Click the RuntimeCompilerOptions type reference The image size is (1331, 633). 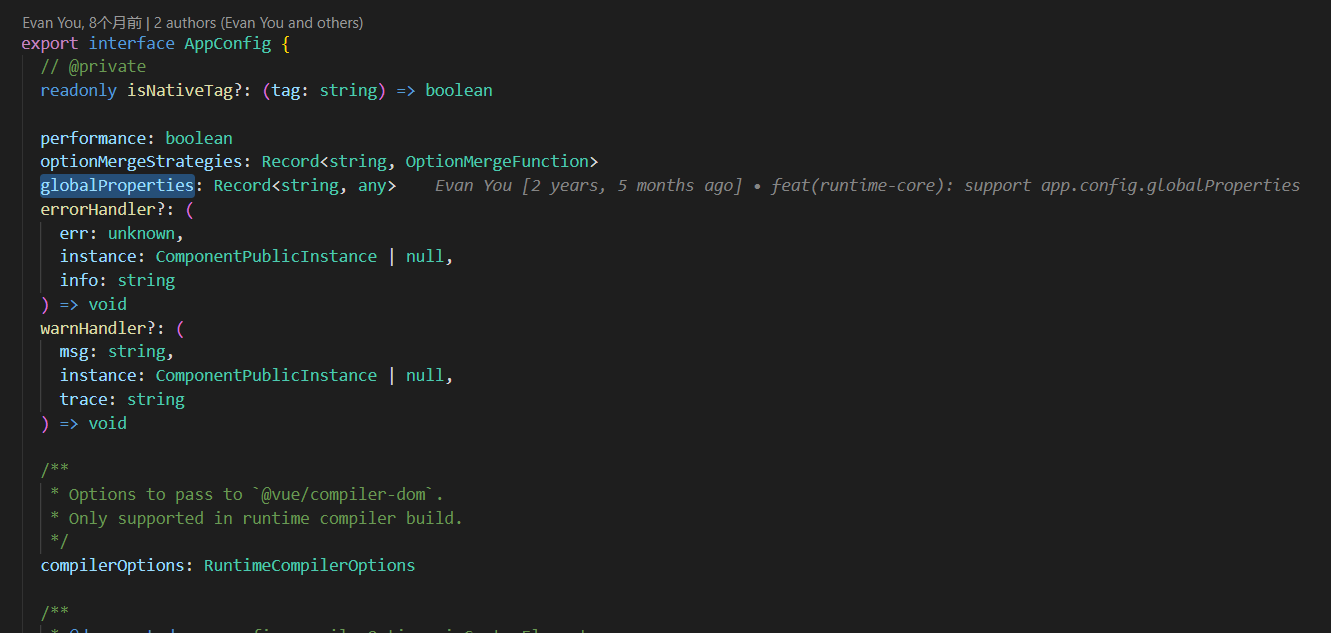pos(309,565)
